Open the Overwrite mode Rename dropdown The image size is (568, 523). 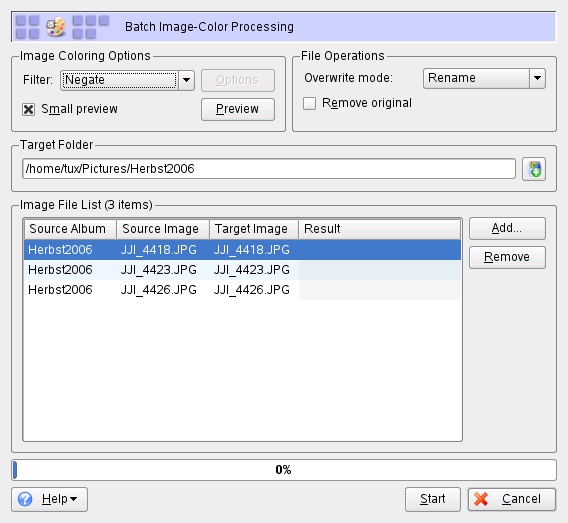[484, 78]
